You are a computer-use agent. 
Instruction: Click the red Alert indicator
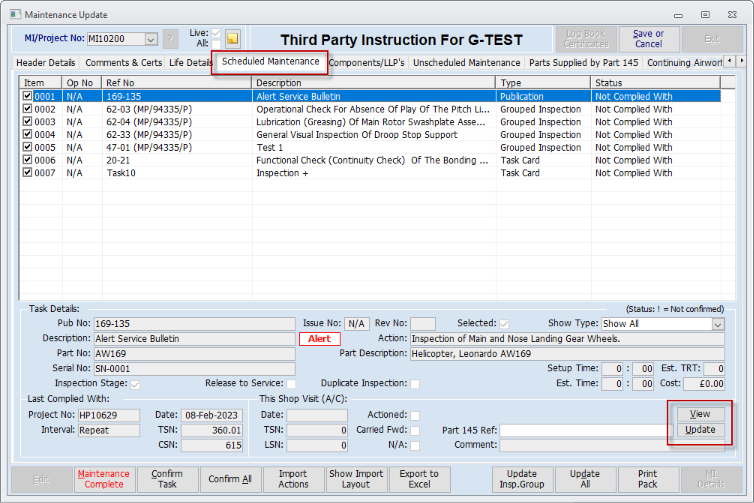(x=319, y=339)
